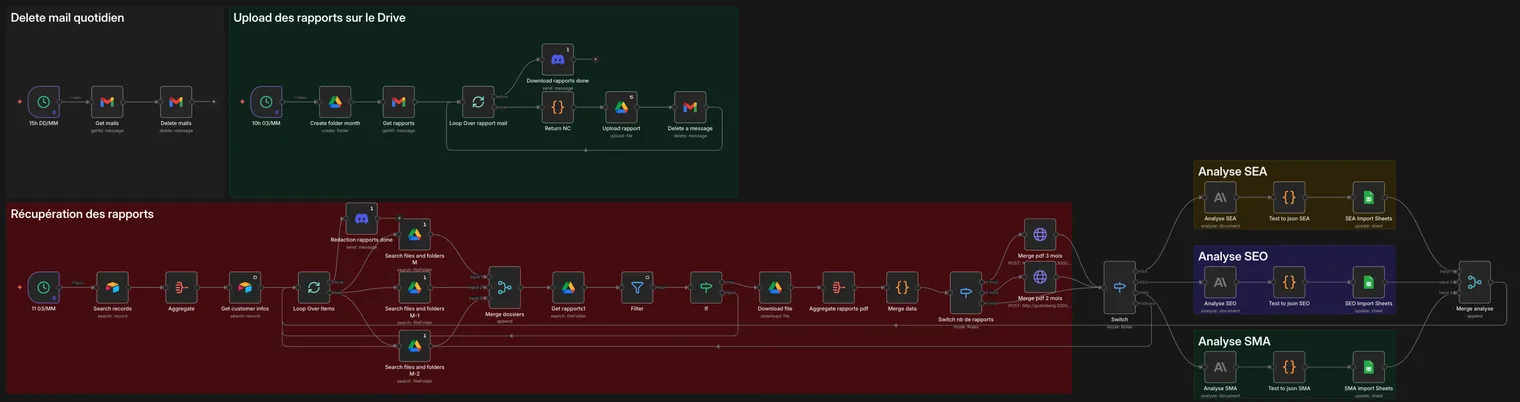1520x402 pixels.
Task: Open Search files and folders M-2 node
Action: [x=414, y=346]
